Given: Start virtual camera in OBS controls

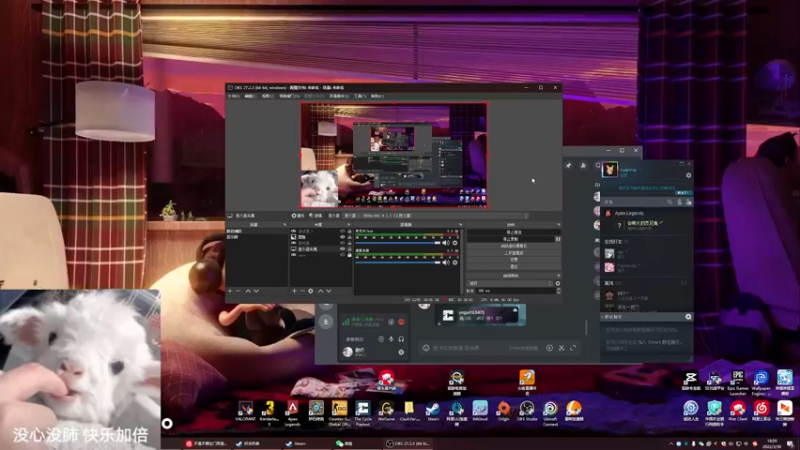Looking at the screenshot, I should click(514, 246).
